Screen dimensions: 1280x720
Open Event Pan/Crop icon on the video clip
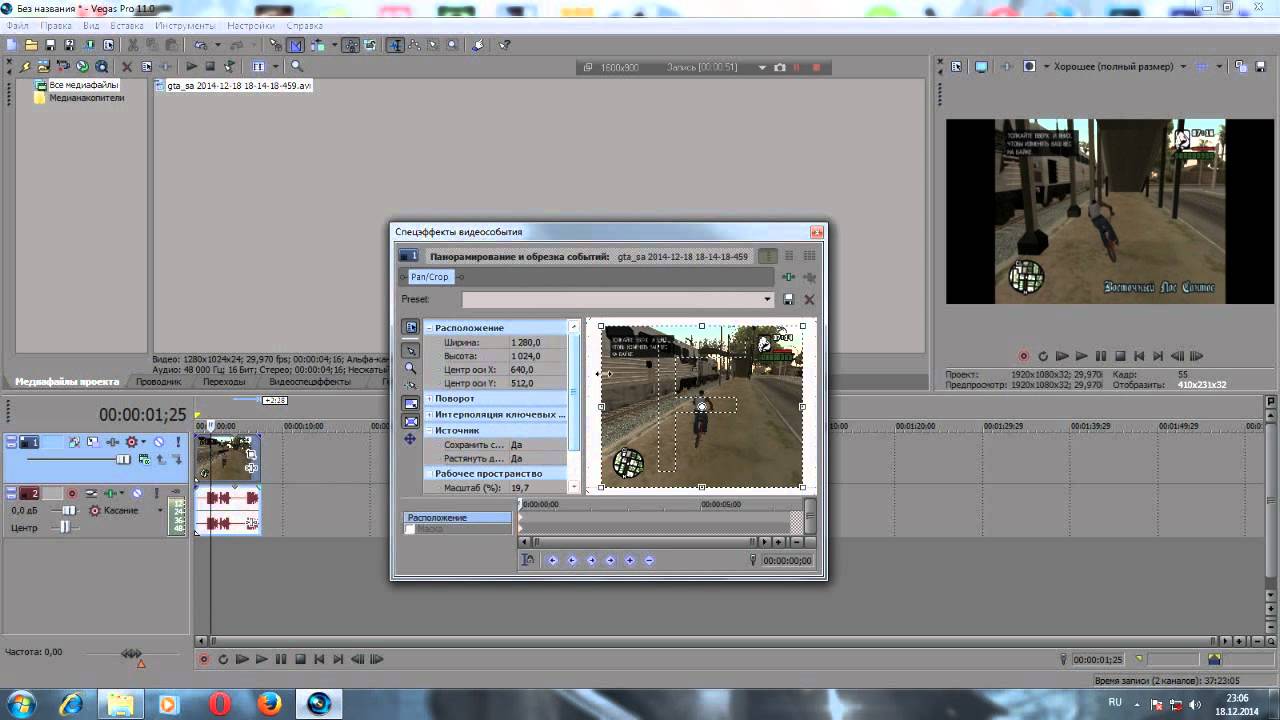pos(251,454)
